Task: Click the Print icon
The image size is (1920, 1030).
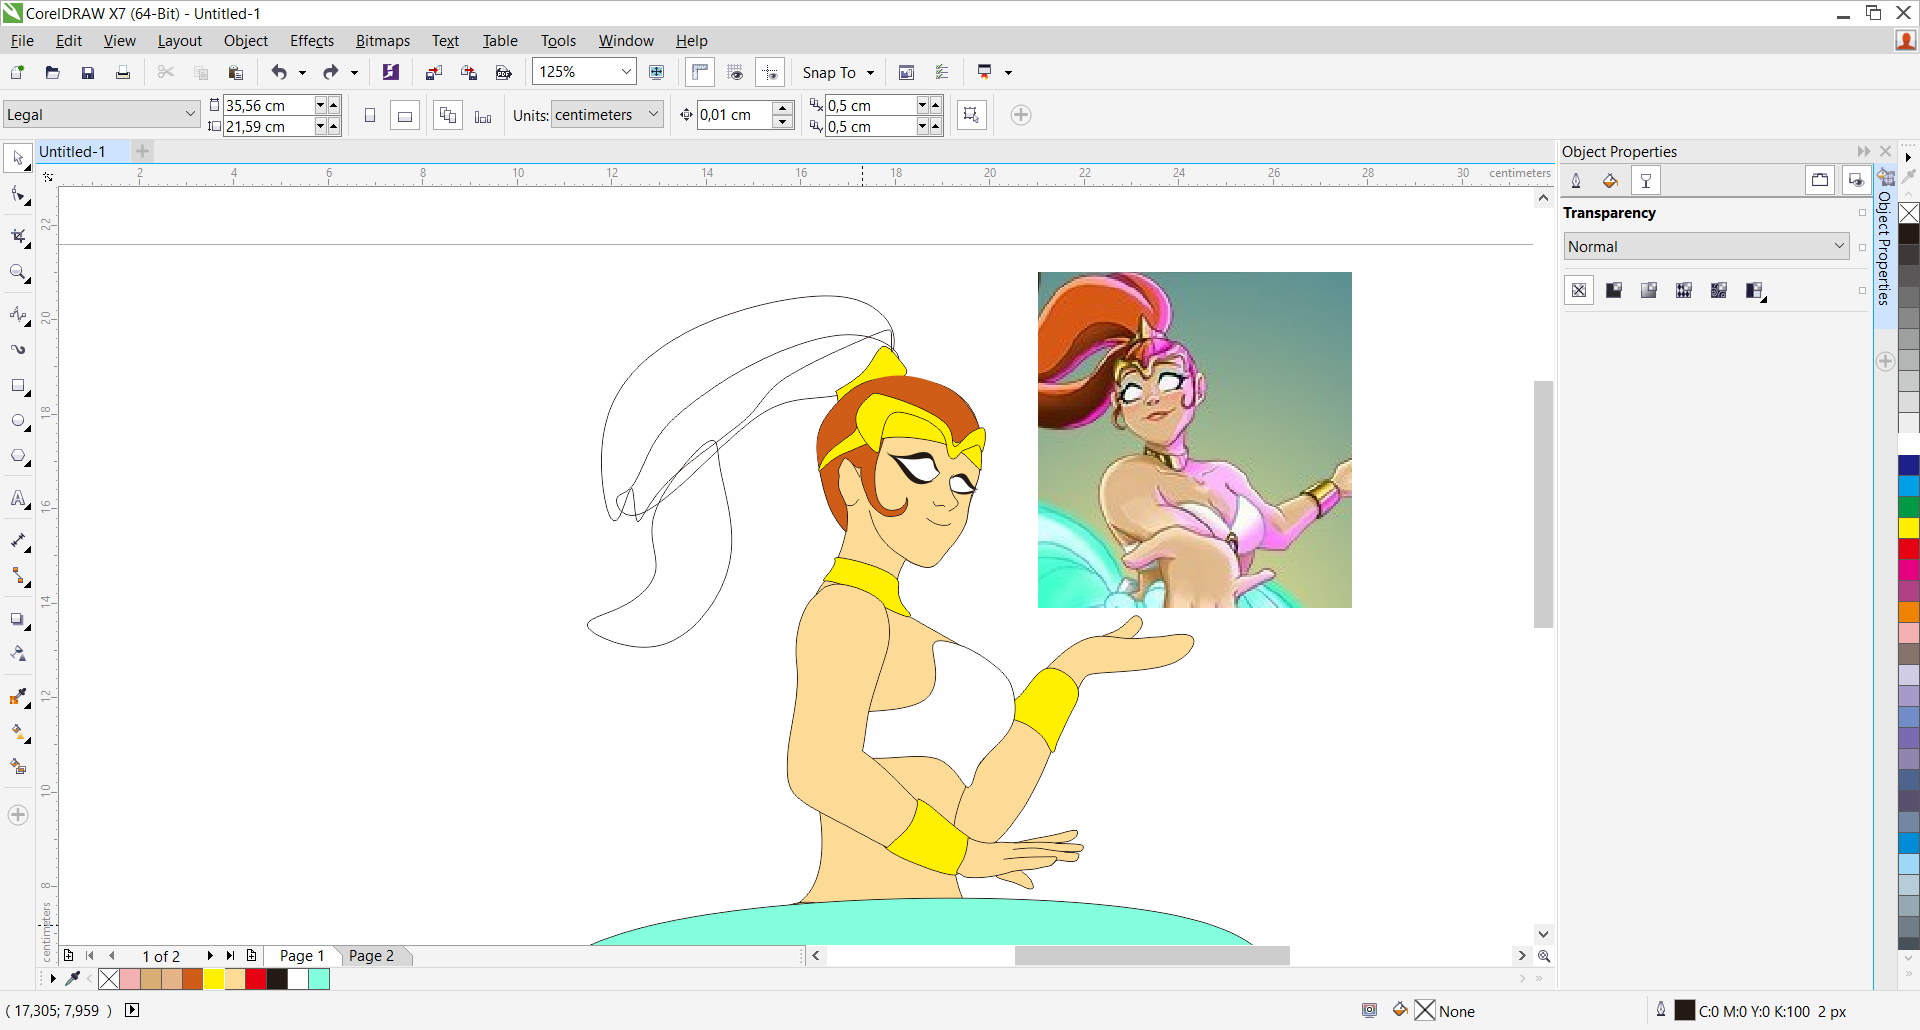Action: point(123,72)
